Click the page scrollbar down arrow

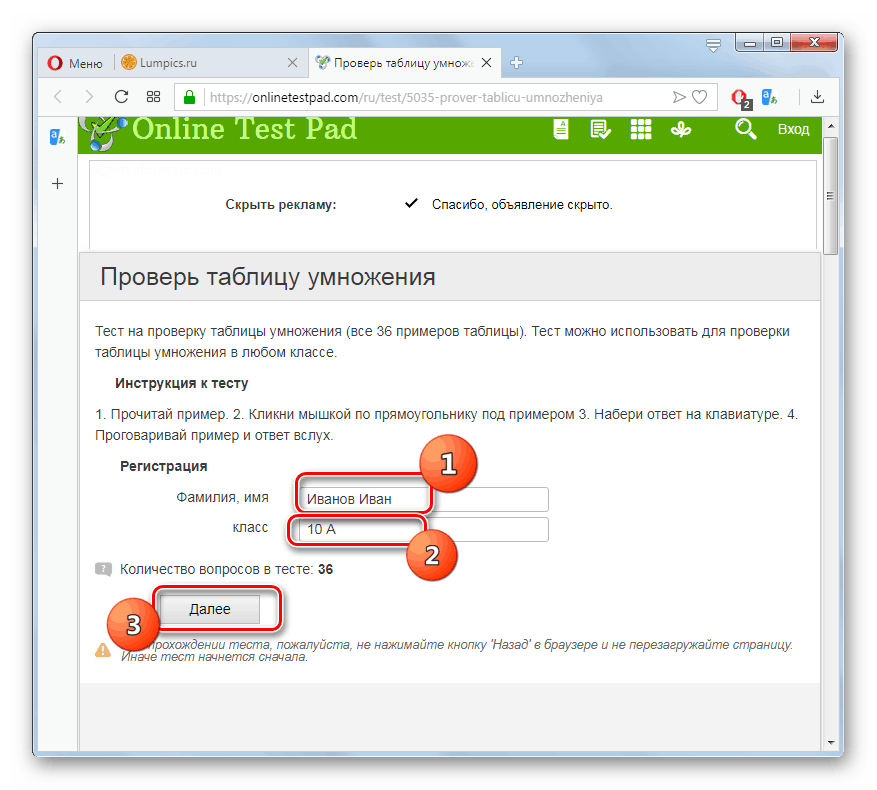pyautogui.click(x=831, y=742)
